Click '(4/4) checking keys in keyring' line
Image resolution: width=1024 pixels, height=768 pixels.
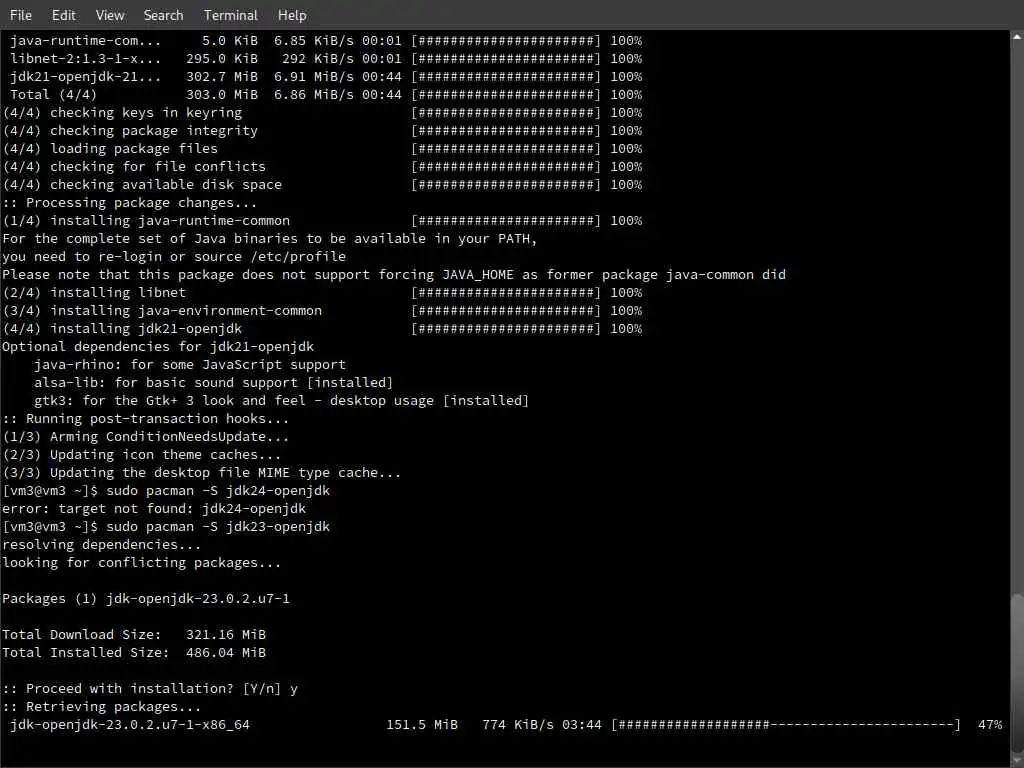pos(323,112)
